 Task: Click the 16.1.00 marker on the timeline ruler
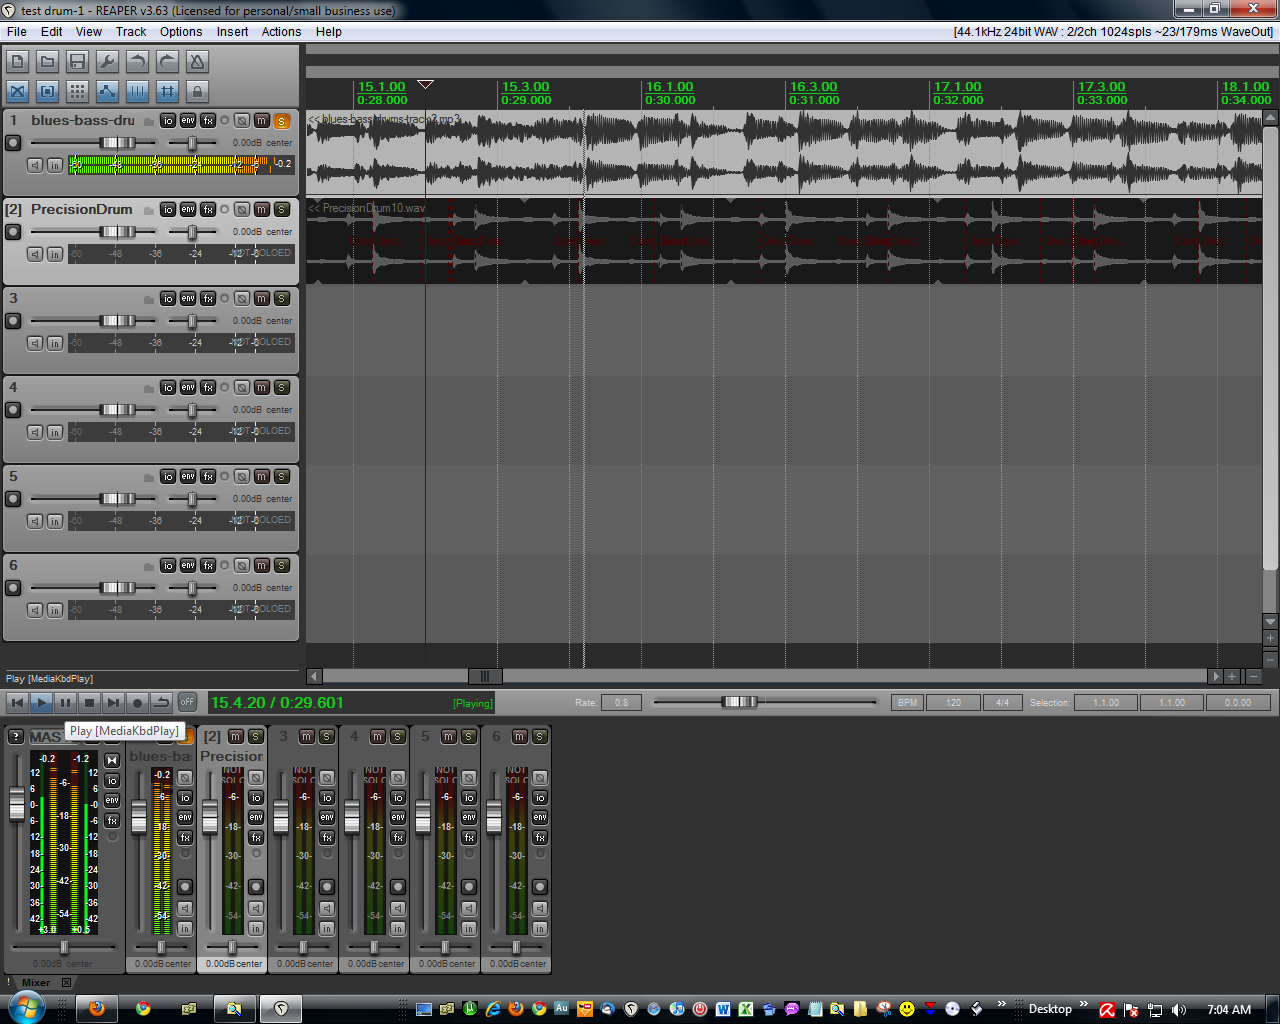click(x=669, y=87)
